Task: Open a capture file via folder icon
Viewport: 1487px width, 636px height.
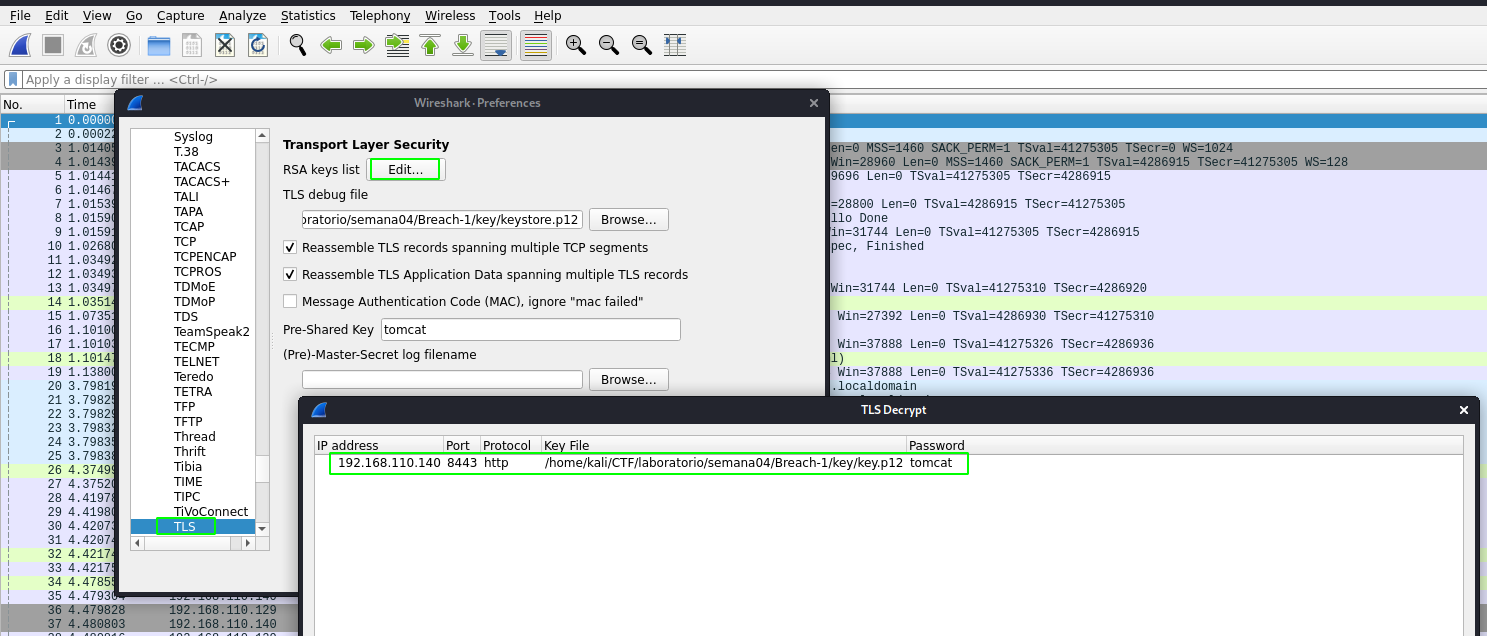Action: [x=158, y=45]
